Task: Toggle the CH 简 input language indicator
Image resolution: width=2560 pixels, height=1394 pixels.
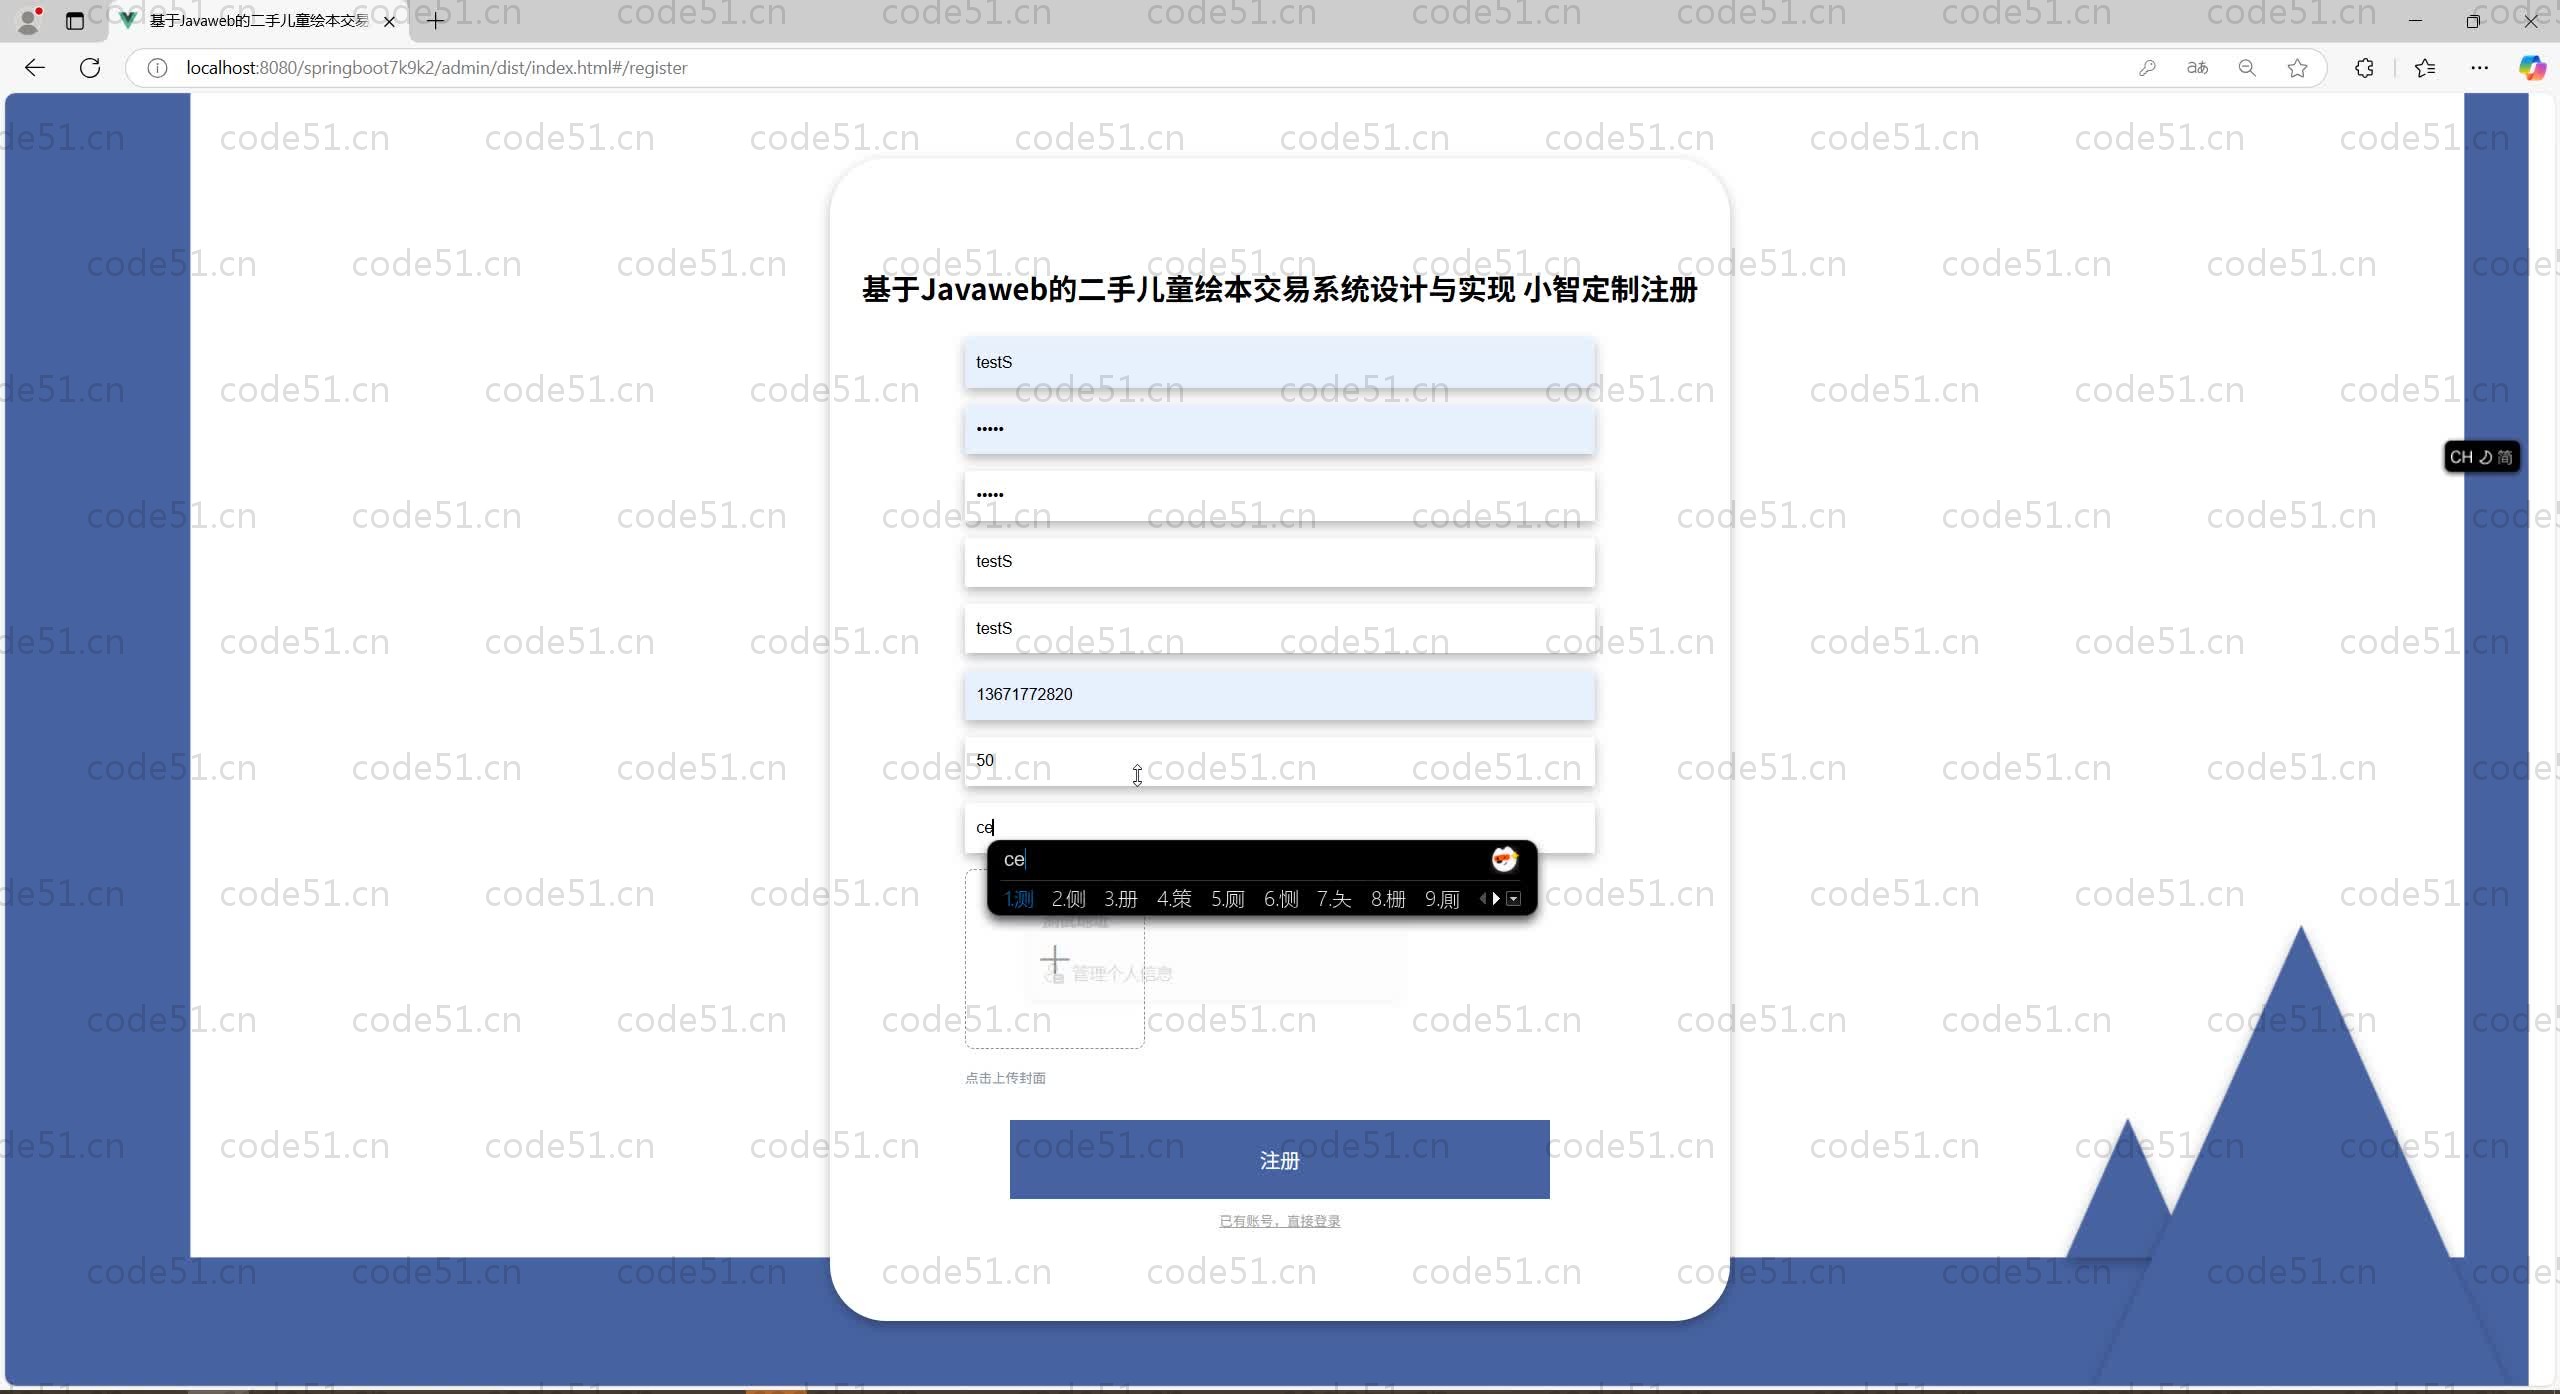Action: click(x=2480, y=457)
